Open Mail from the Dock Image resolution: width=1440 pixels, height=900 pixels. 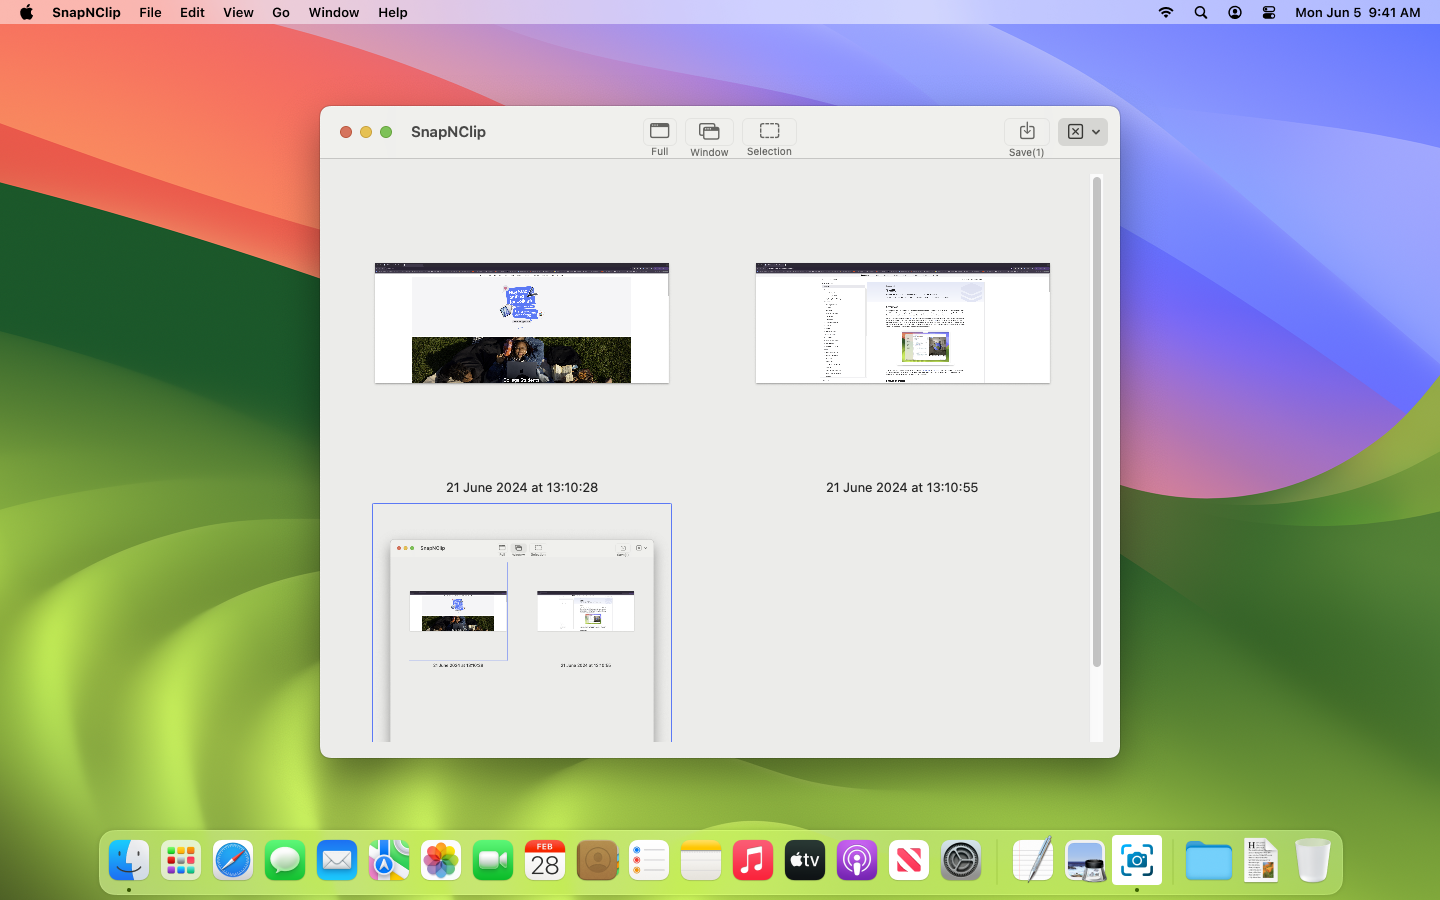click(337, 860)
